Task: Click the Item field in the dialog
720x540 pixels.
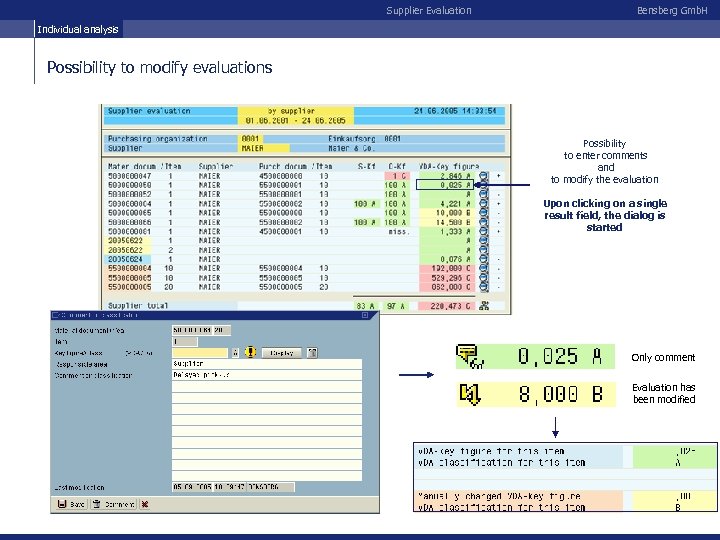Action: pos(185,342)
